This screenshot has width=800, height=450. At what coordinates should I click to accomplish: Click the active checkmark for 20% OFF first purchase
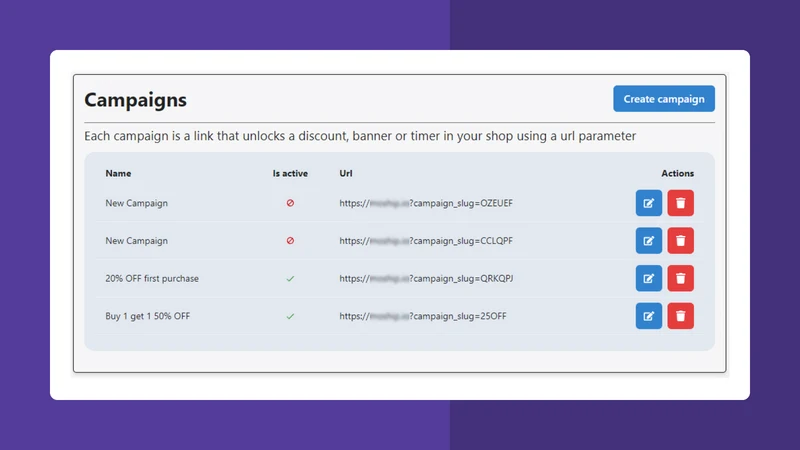[x=290, y=279]
